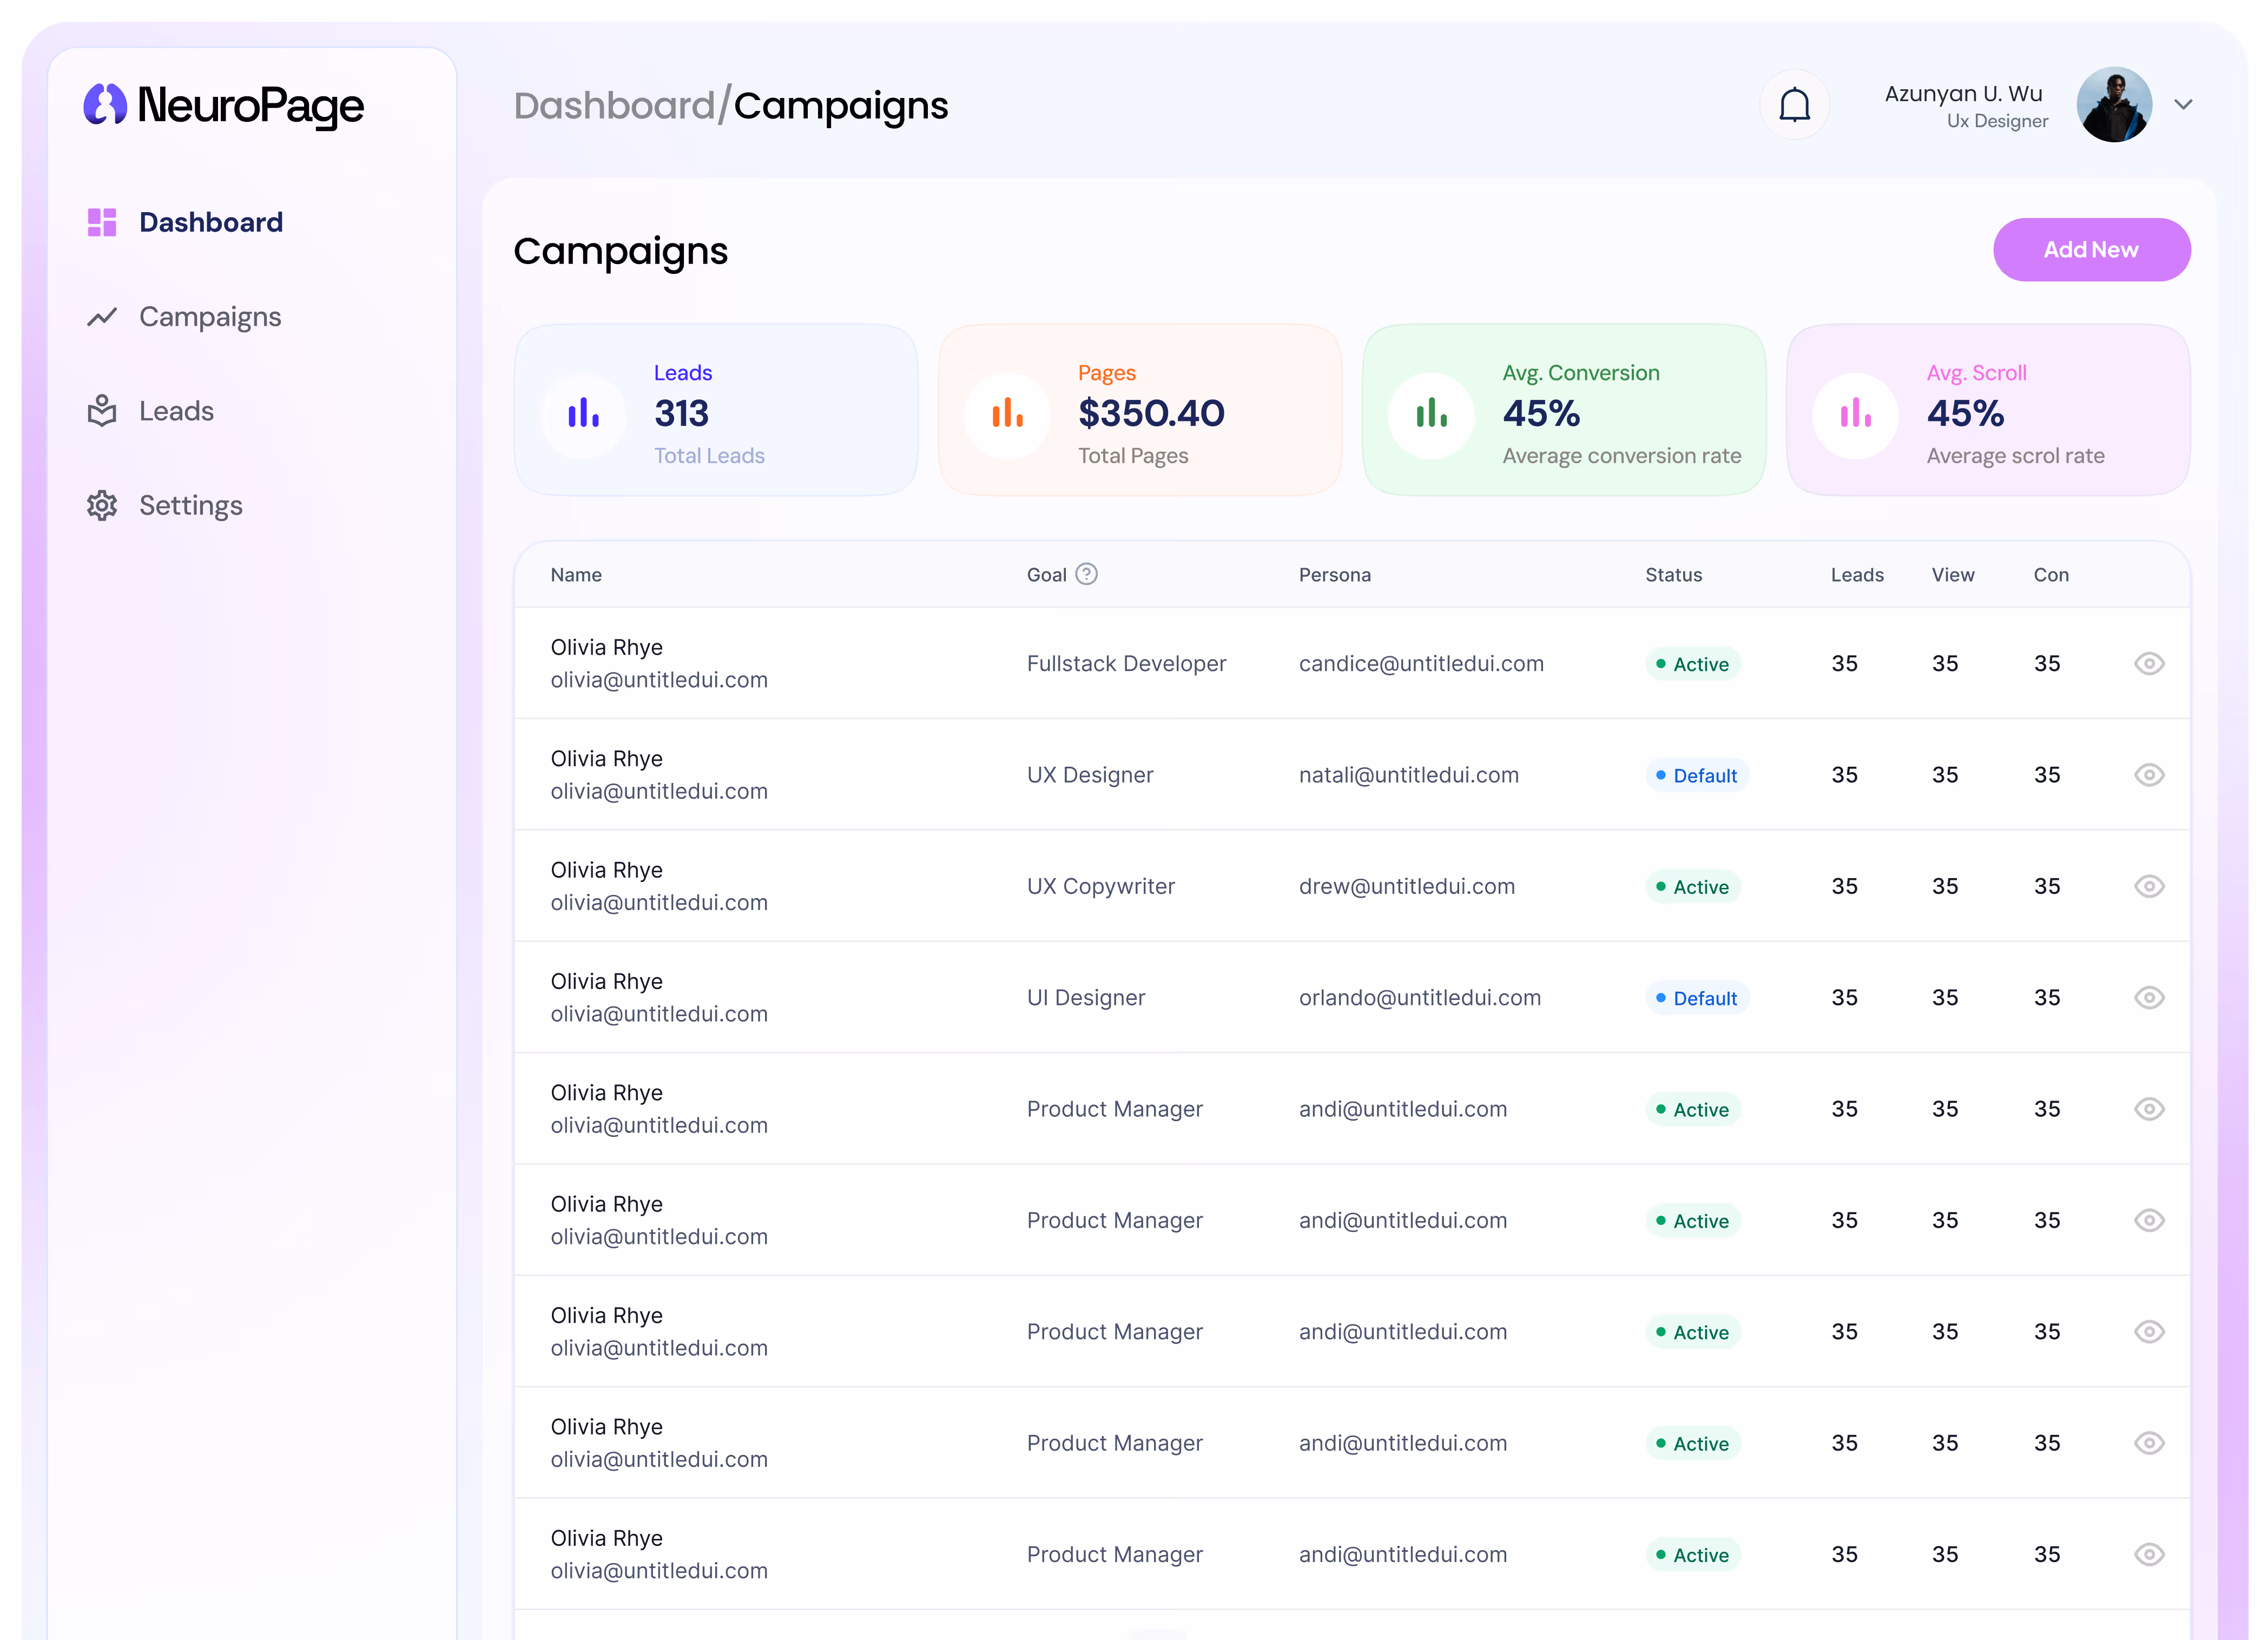Click the NeuroPage brain logo
Image resolution: width=2268 pixels, height=1640 pixels.
click(x=105, y=105)
